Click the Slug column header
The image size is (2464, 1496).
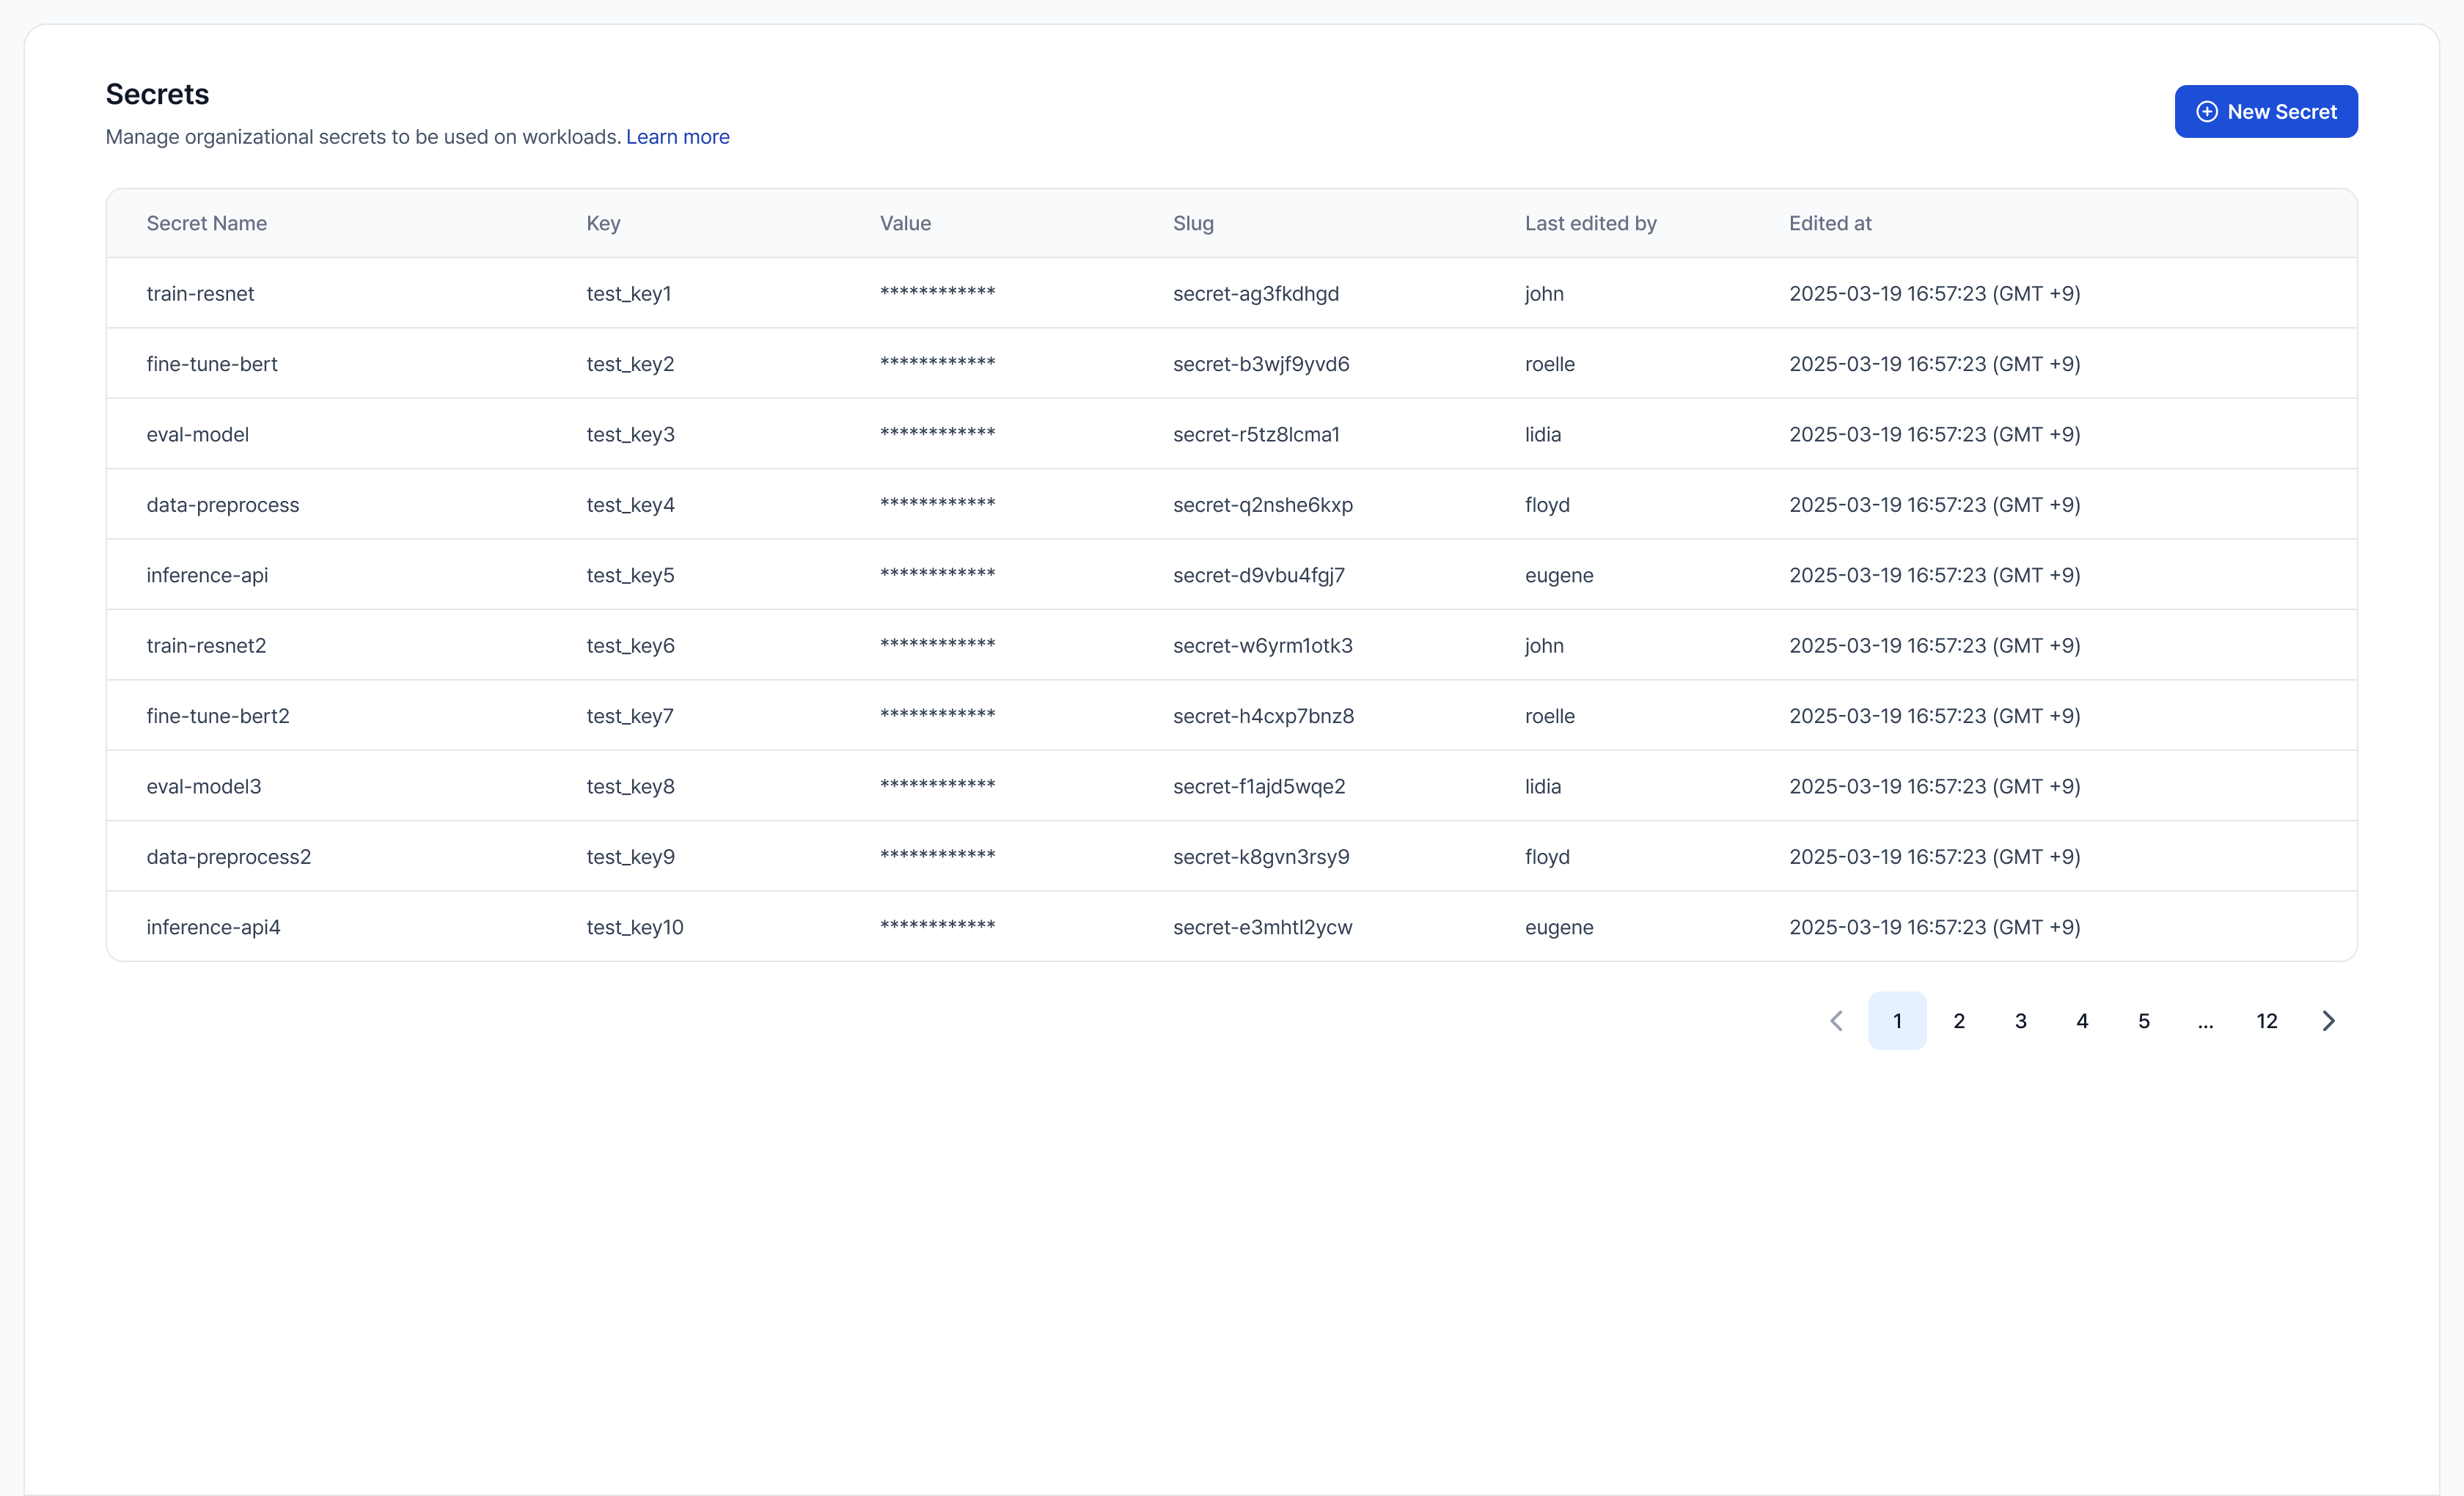(x=1193, y=223)
